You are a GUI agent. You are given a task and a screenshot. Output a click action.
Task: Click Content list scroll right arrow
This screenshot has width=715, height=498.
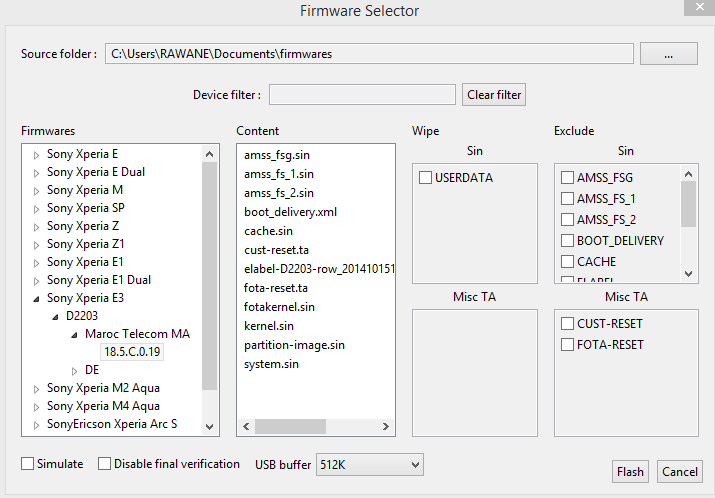pos(386,426)
